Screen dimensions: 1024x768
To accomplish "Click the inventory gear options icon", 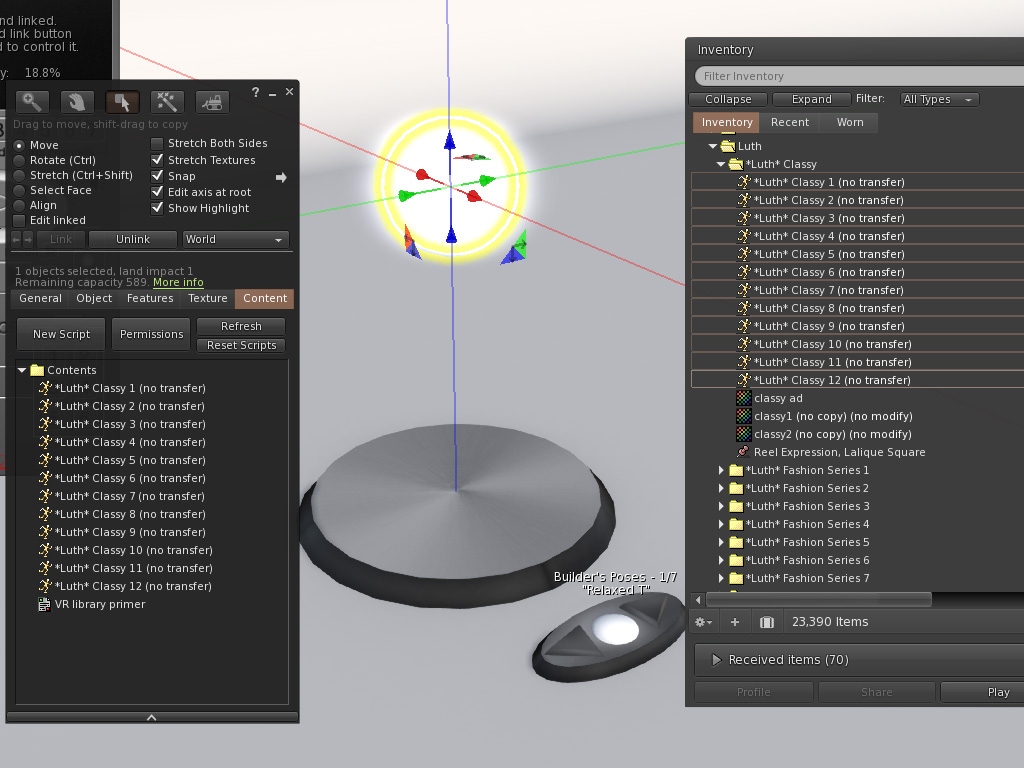I will (703, 622).
